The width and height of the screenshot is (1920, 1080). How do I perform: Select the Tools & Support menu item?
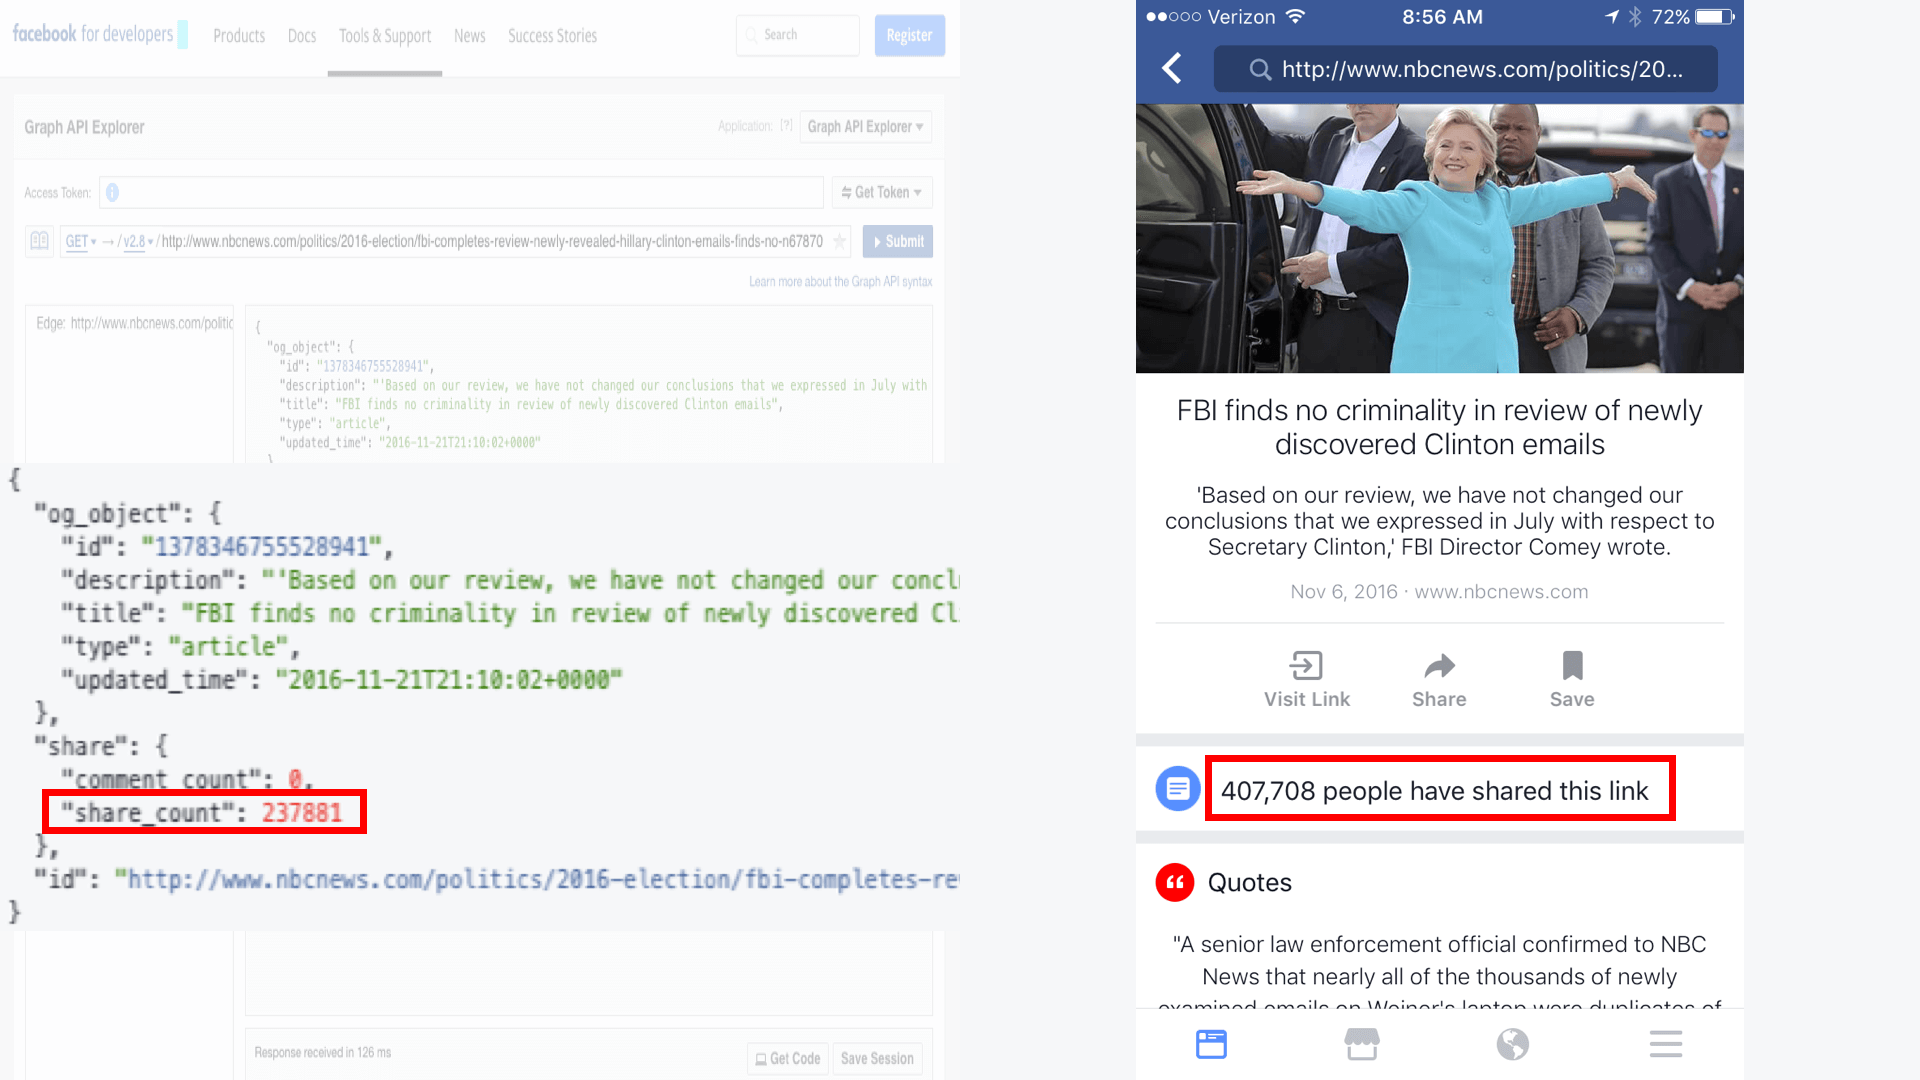coord(384,36)
